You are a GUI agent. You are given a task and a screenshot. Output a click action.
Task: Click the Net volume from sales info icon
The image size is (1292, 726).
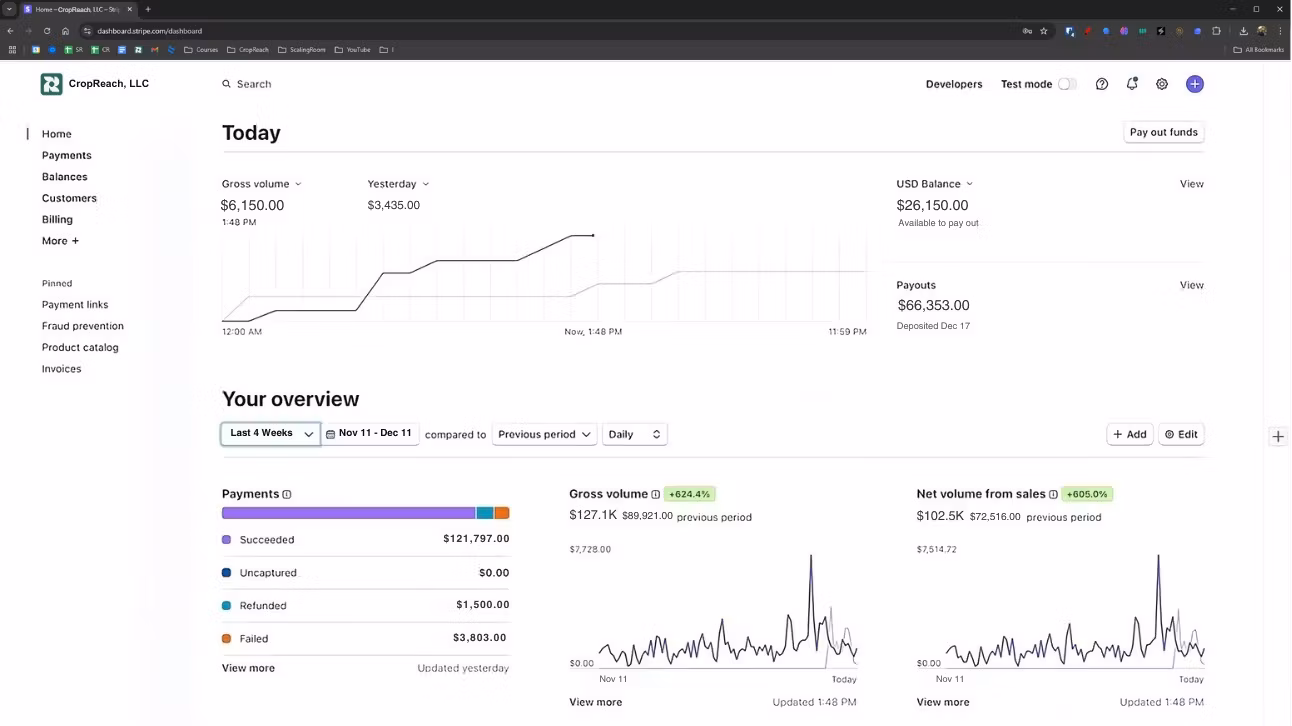[x=1053, y=494]
